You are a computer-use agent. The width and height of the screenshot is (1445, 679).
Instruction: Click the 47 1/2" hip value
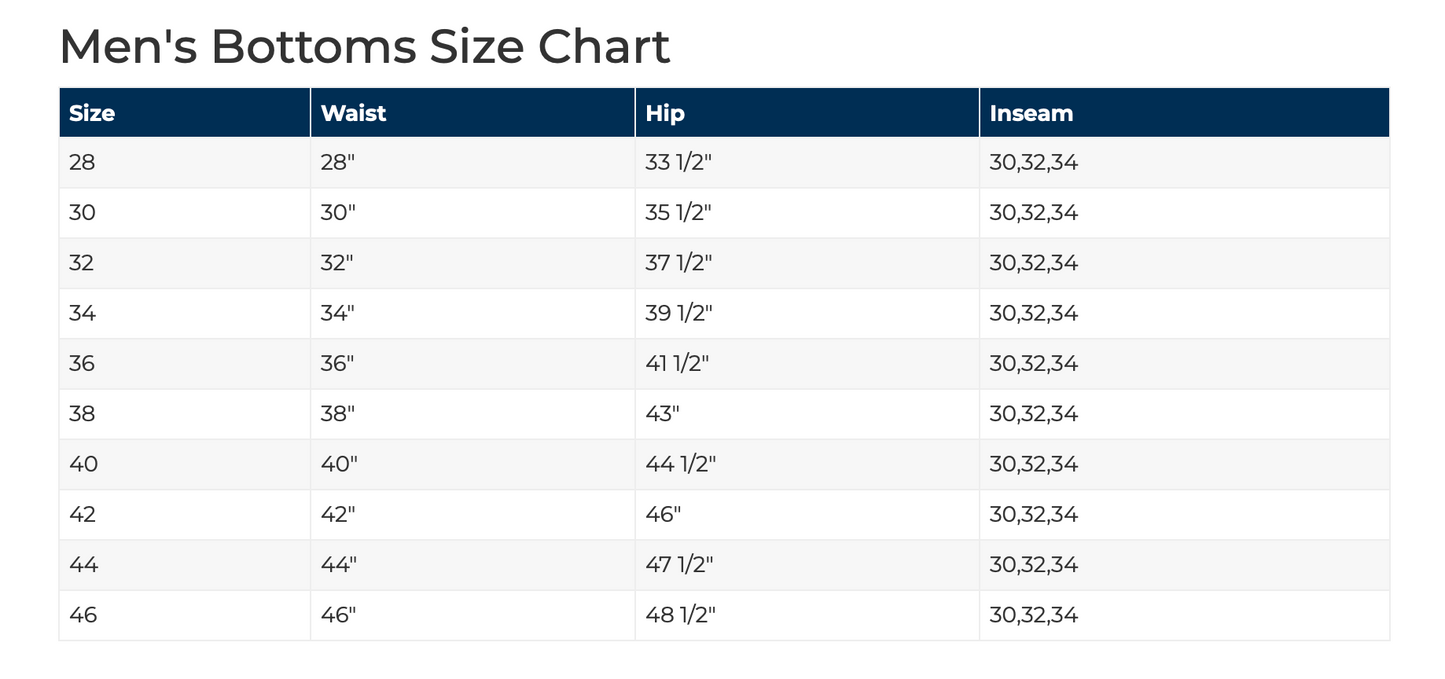(679, 564)
